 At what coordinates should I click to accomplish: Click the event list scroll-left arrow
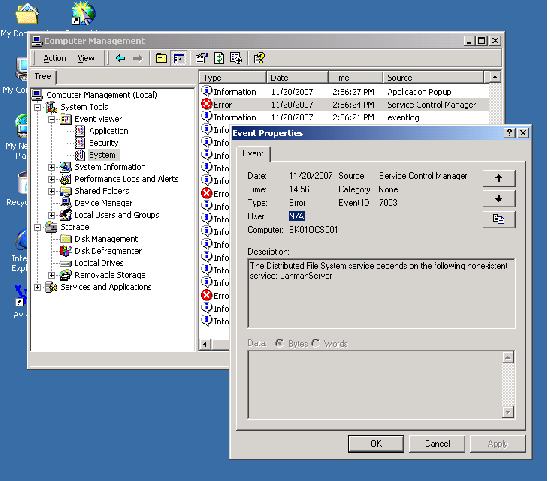(x=204, y=345)
